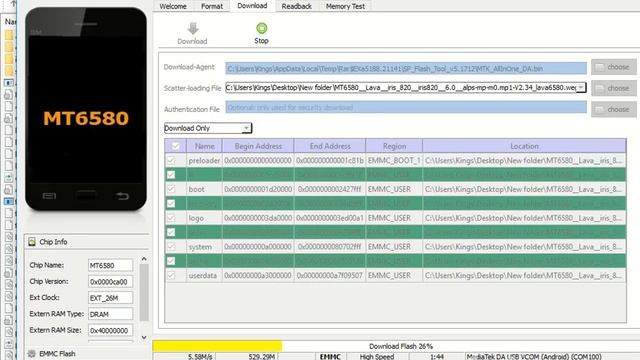Click Ext Clock field EXT_26M

point(110,298)
